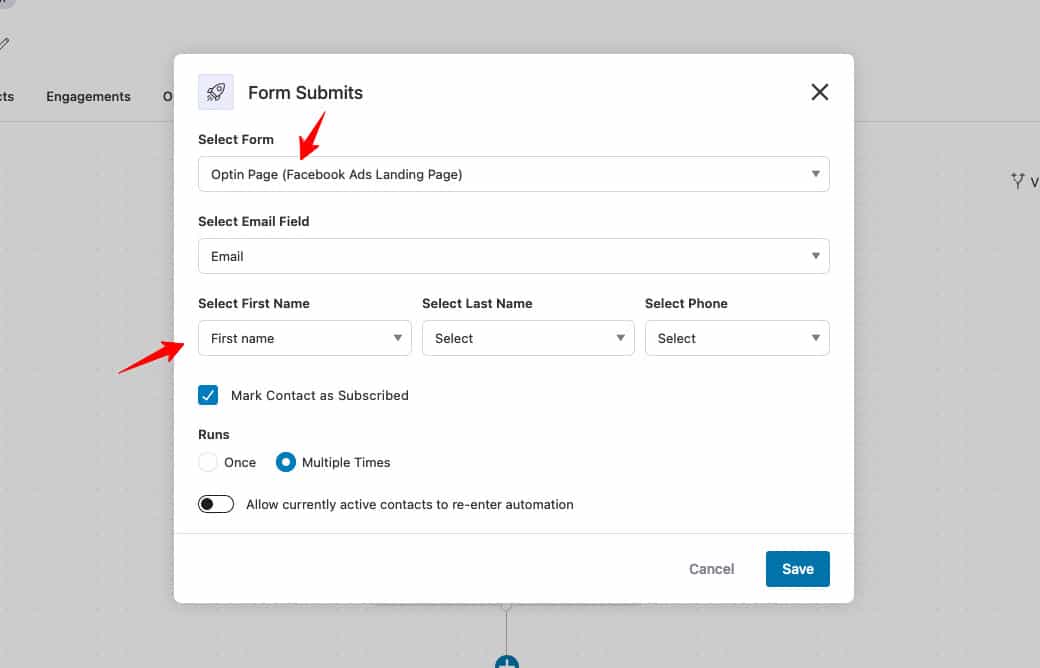Click the branching paths icon near top right
1040x668 pixels.
click(1017, 181)
